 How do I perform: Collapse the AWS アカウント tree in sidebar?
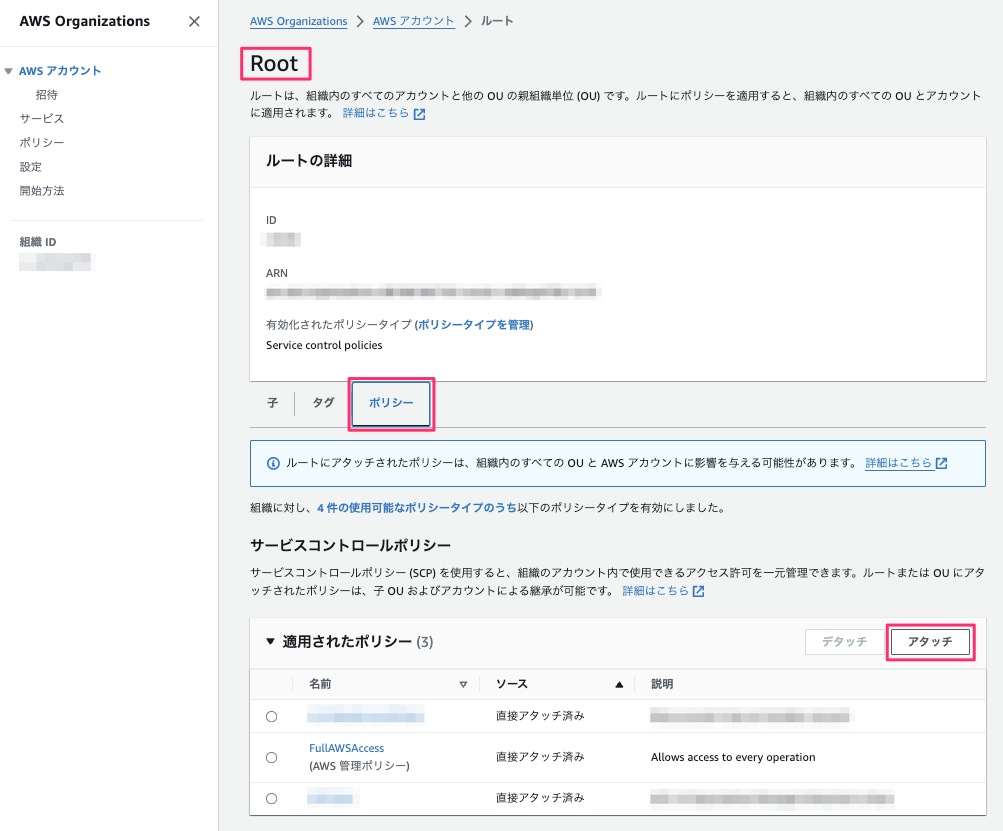pyautogui.click(x=9, y=71)
